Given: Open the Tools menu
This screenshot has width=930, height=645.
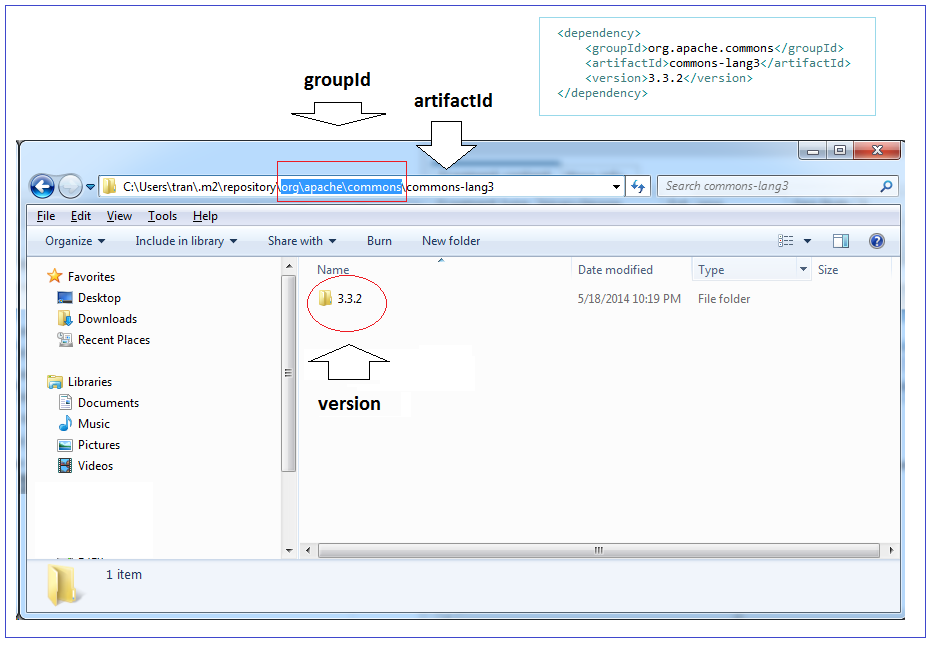Looking at the screenshot, I should point(163,216).
